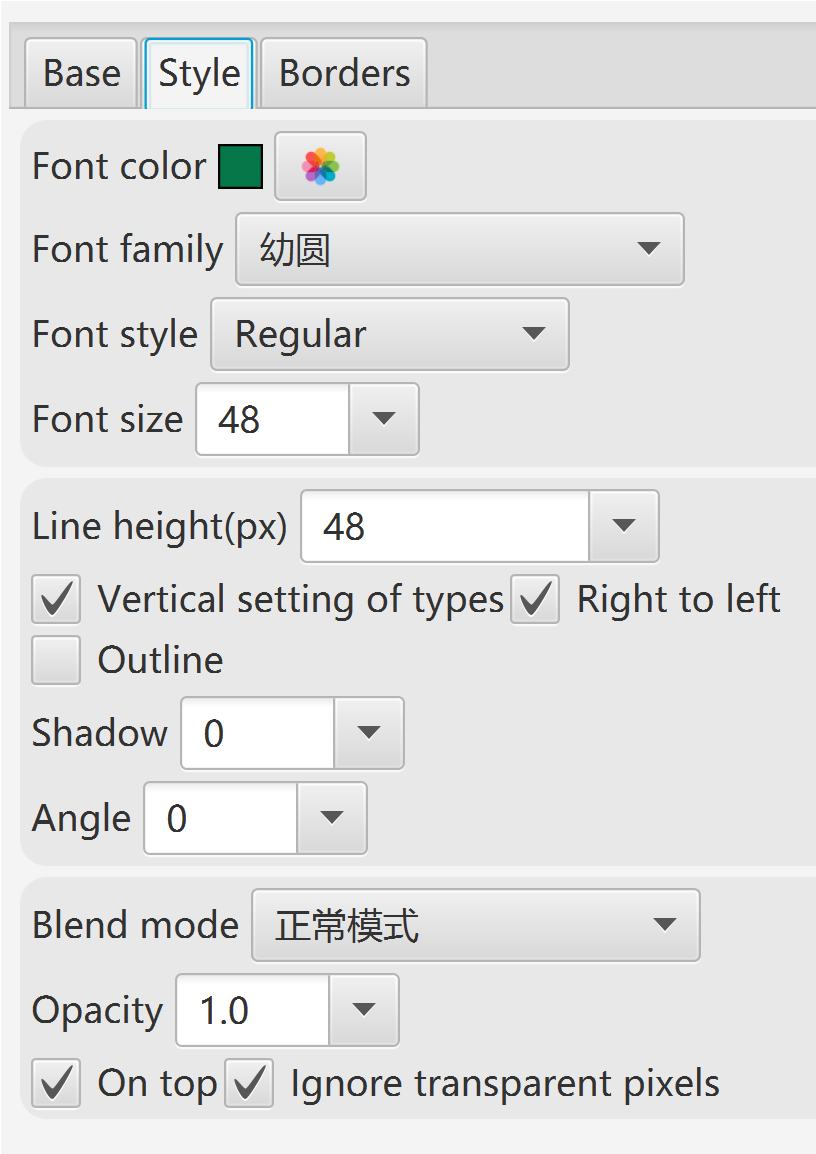Switch to the Base tab
The height and width of the screenshot is (1154, 816).
point(81,74)
